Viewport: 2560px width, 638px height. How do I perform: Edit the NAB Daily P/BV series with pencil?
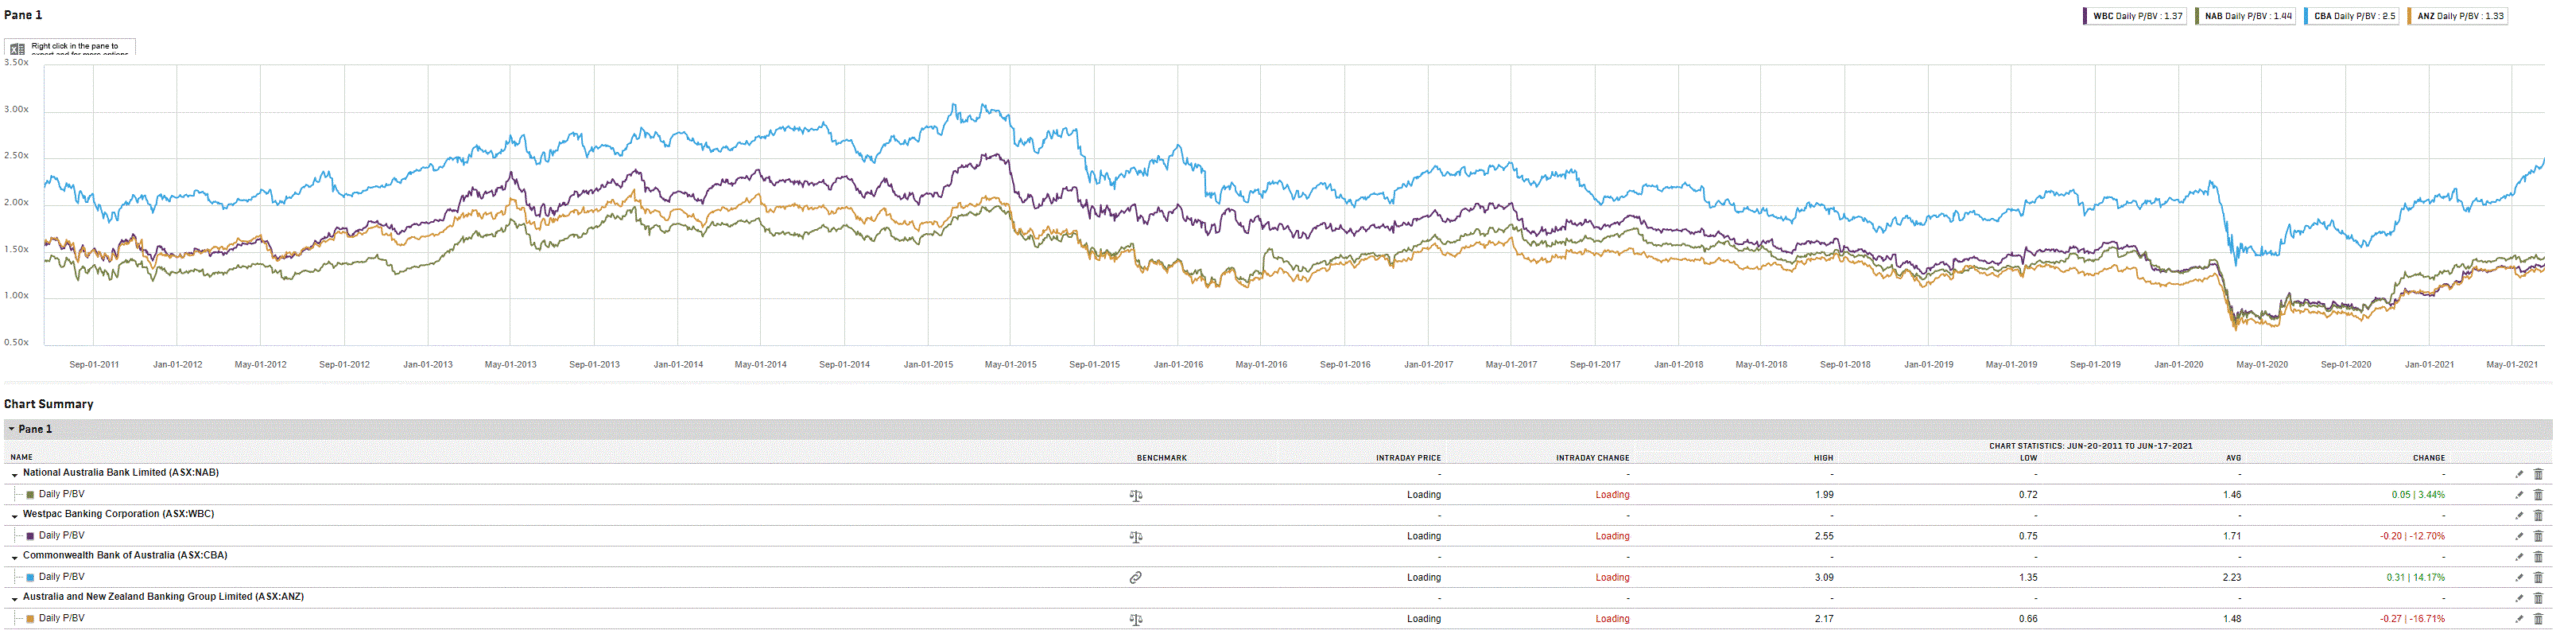[2519, 495]
